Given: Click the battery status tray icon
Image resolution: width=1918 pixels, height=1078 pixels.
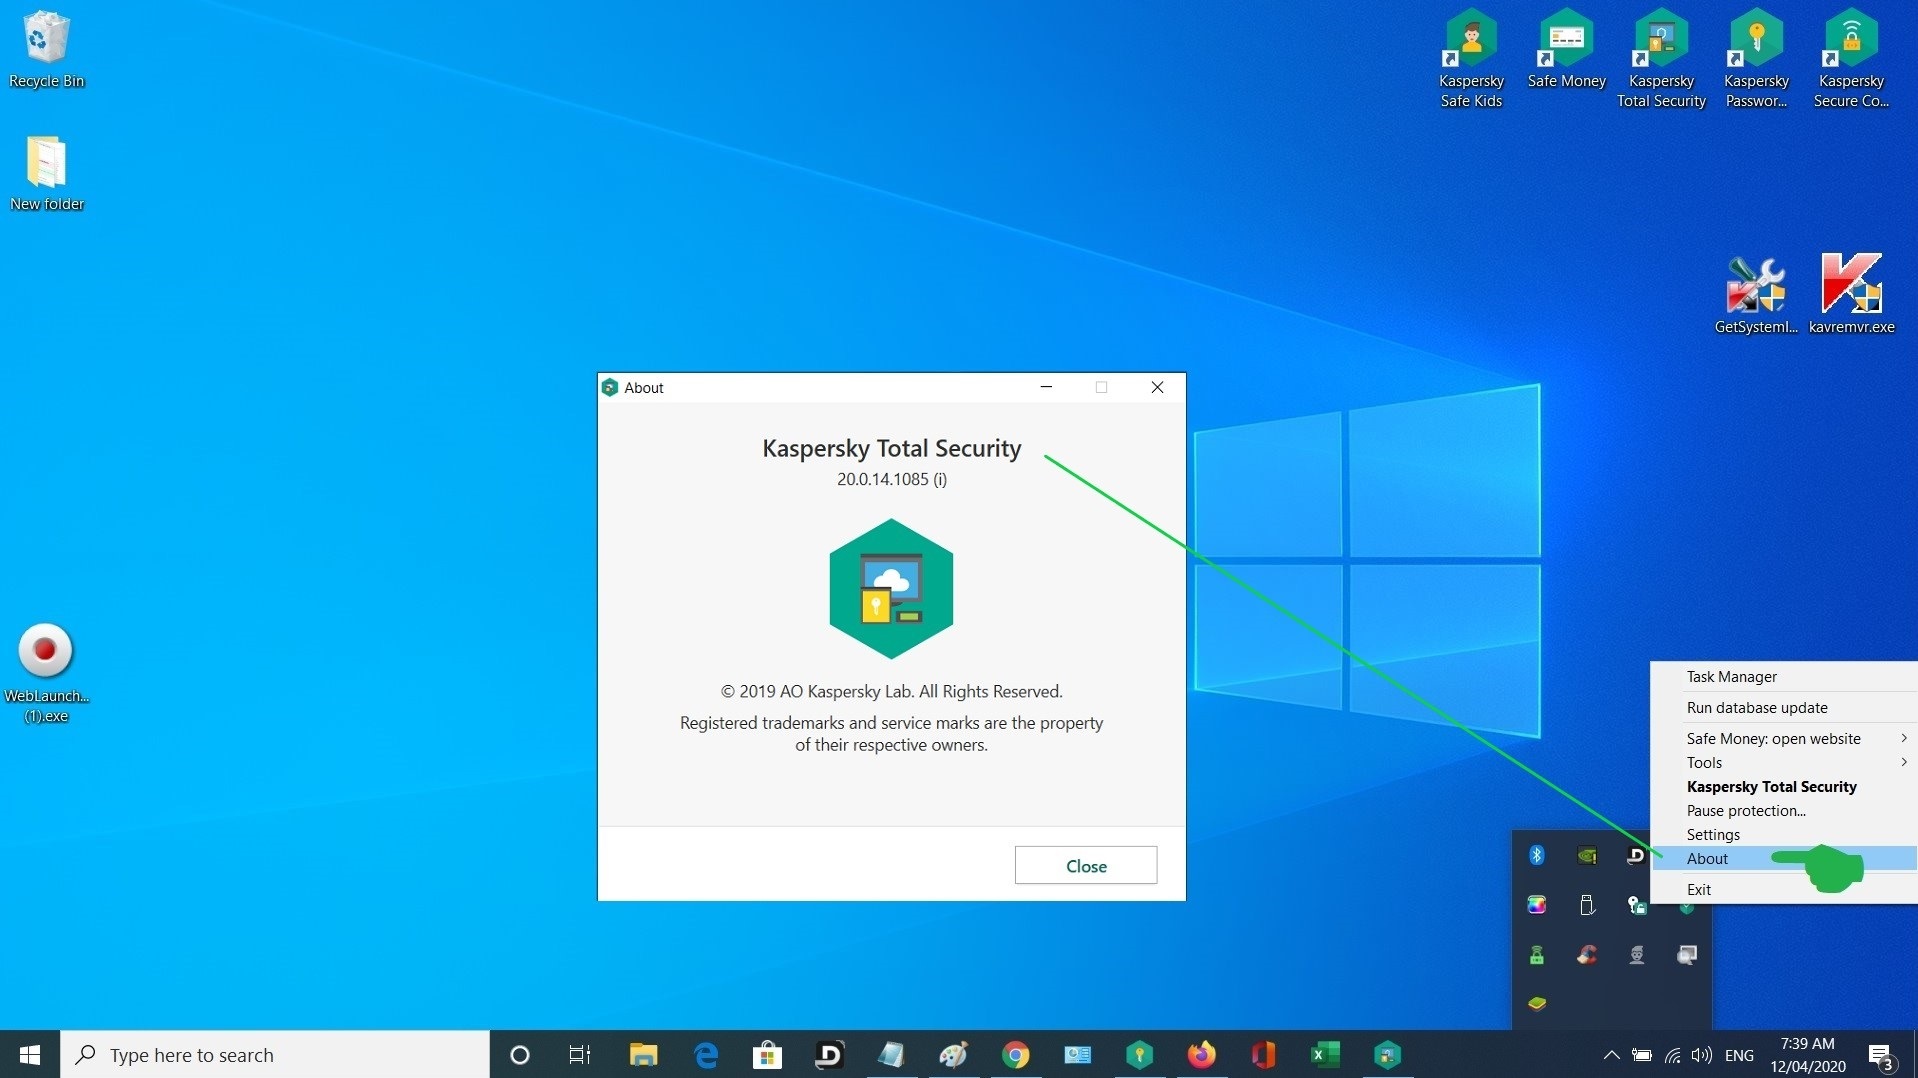Looking at the screenshot, I should click(x=1642, y=1055).
